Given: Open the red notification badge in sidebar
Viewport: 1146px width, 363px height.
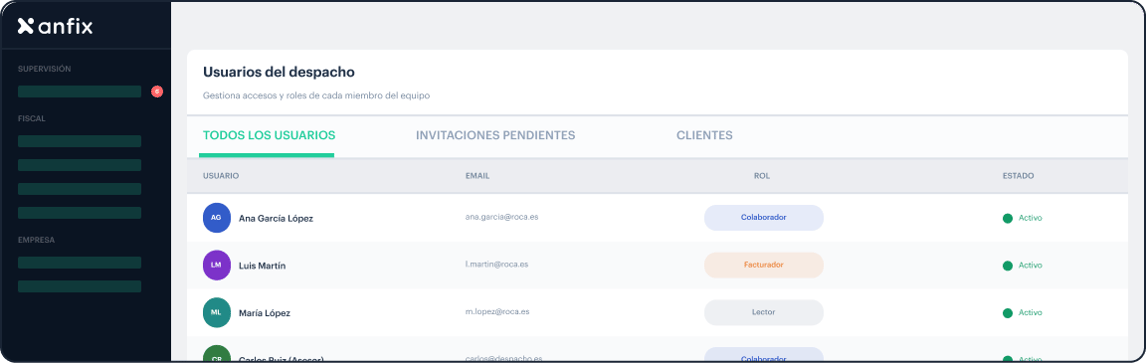Looking at the screenshot, I should click(x=156, y=91).
